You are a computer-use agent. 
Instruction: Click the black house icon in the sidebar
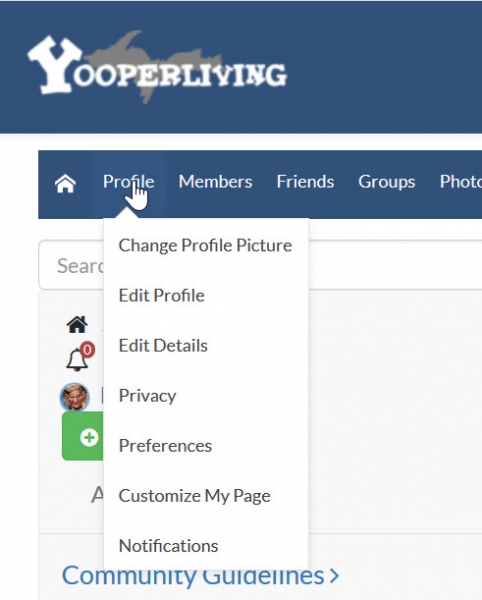coord(77,324)
